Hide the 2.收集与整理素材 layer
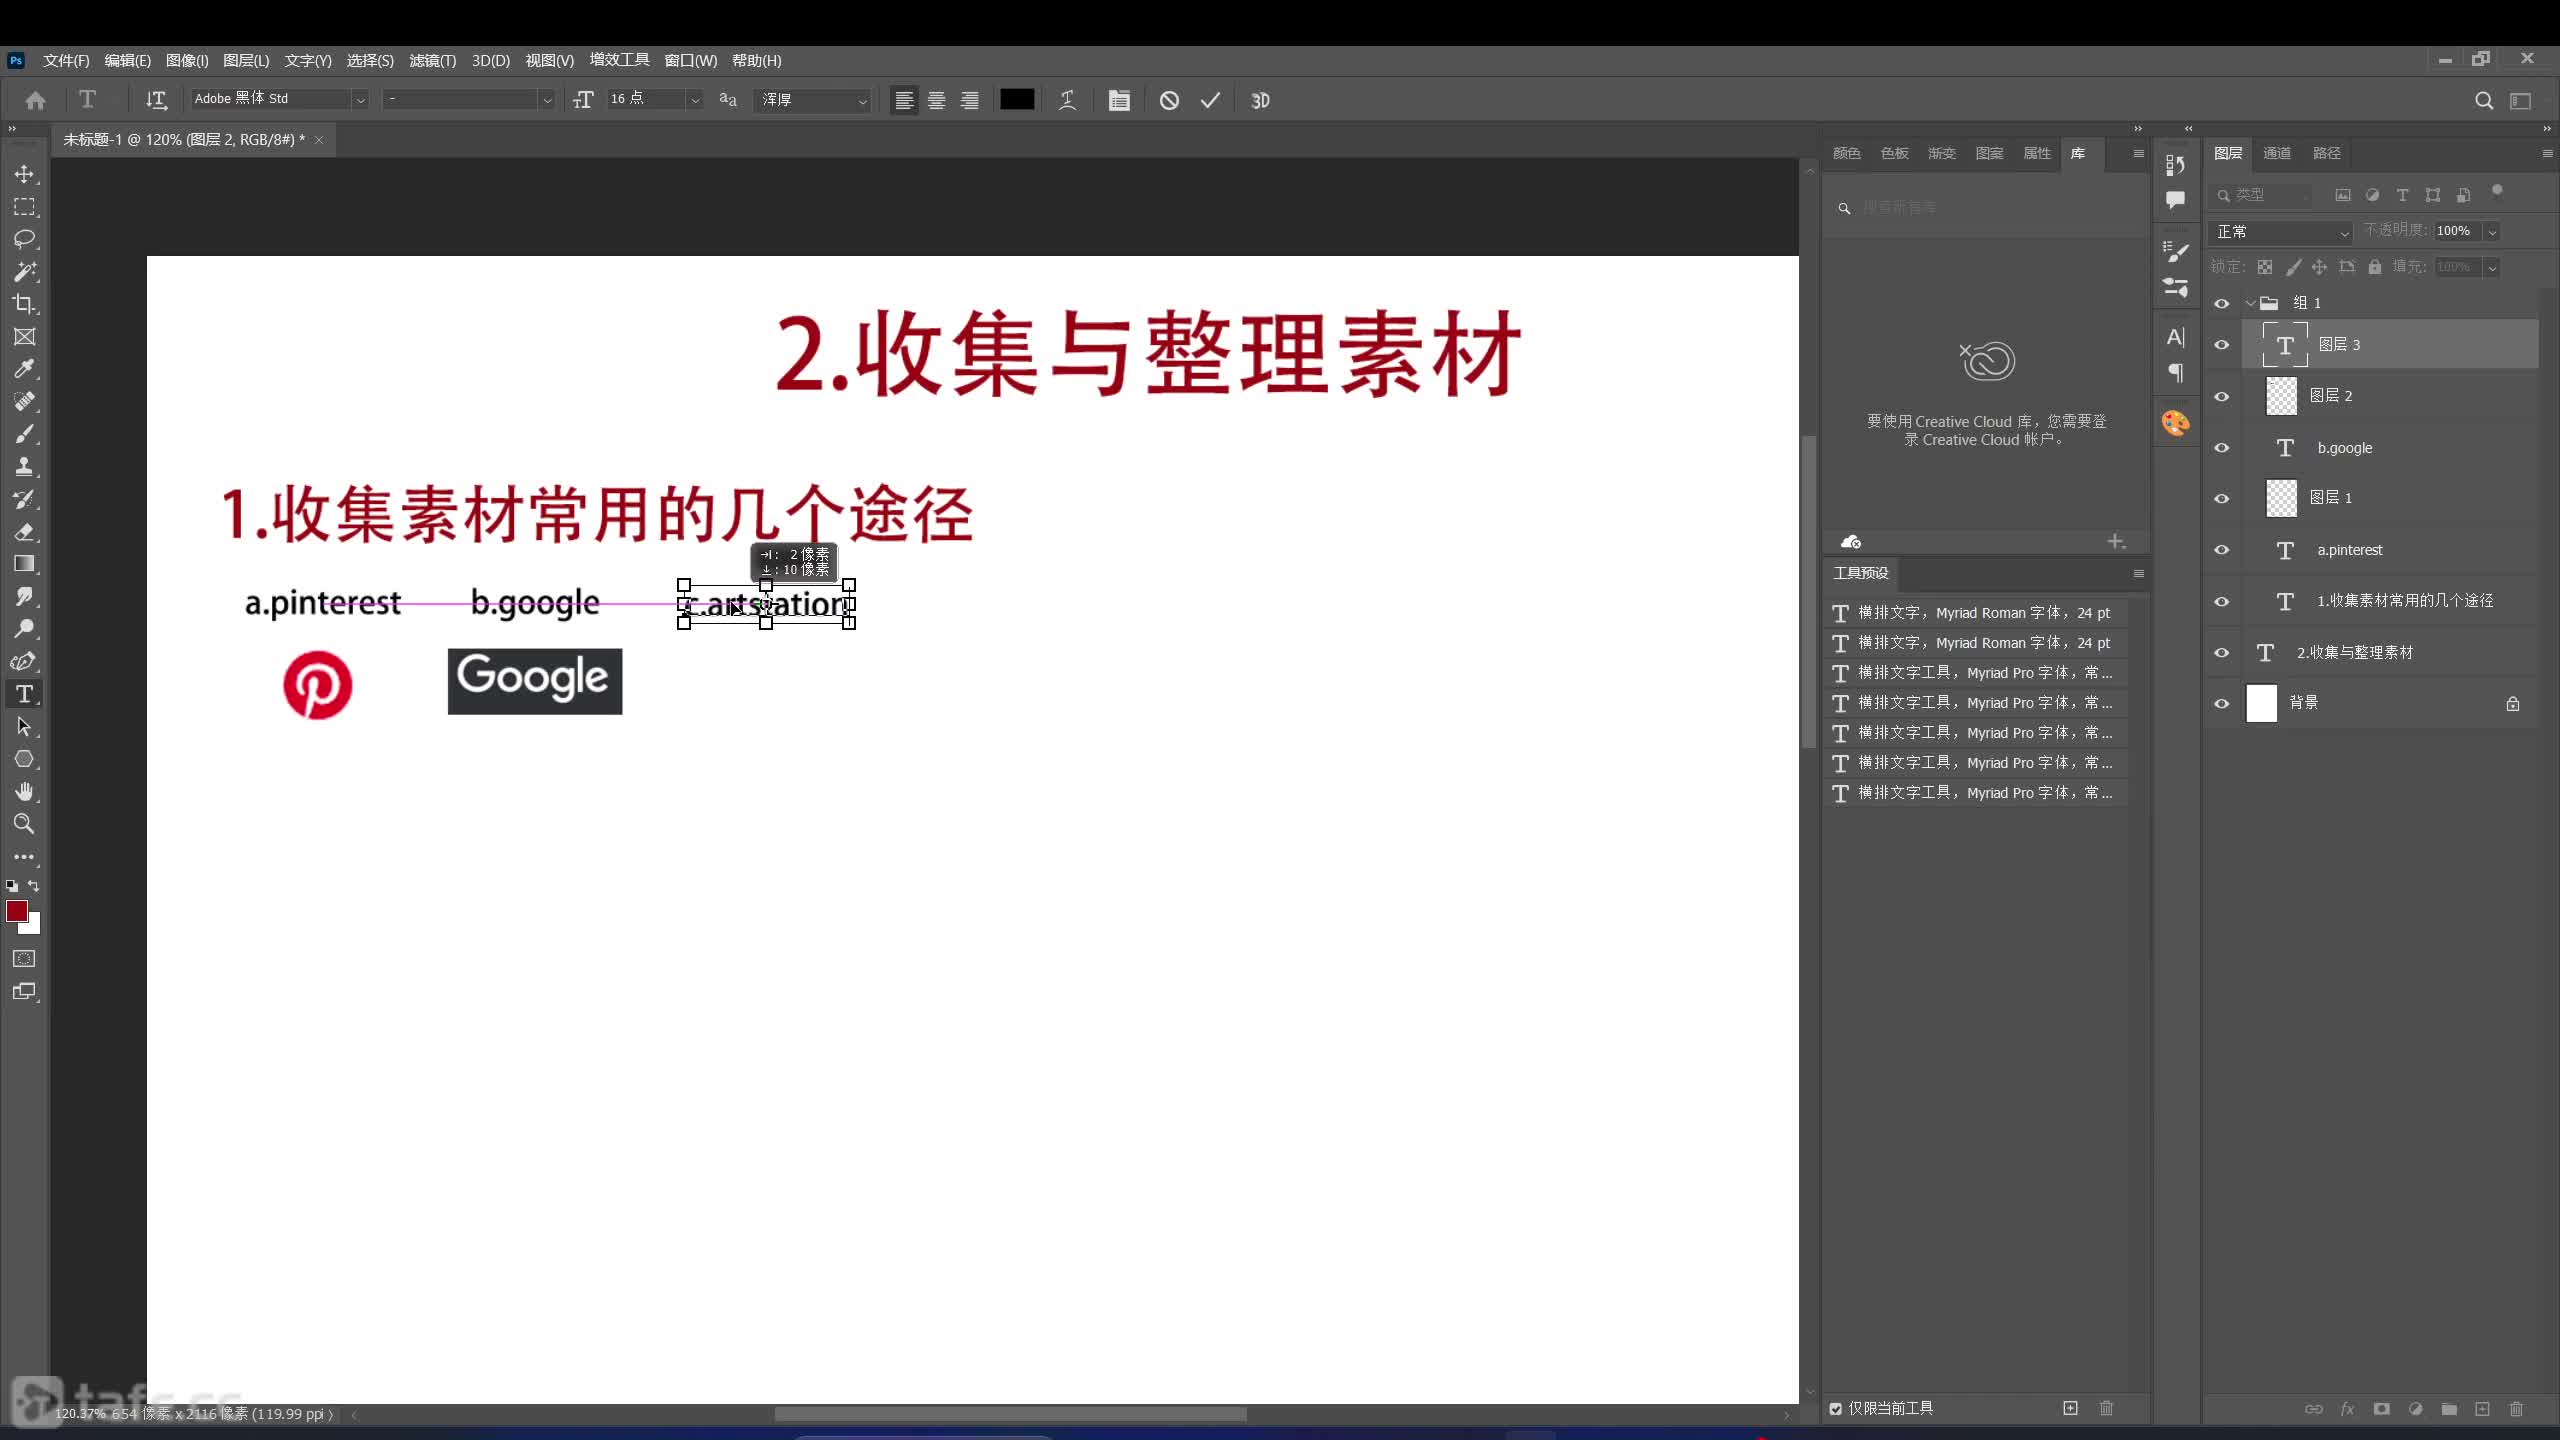Screen dimensions: 2560x1440 [x=2222, y=653]
